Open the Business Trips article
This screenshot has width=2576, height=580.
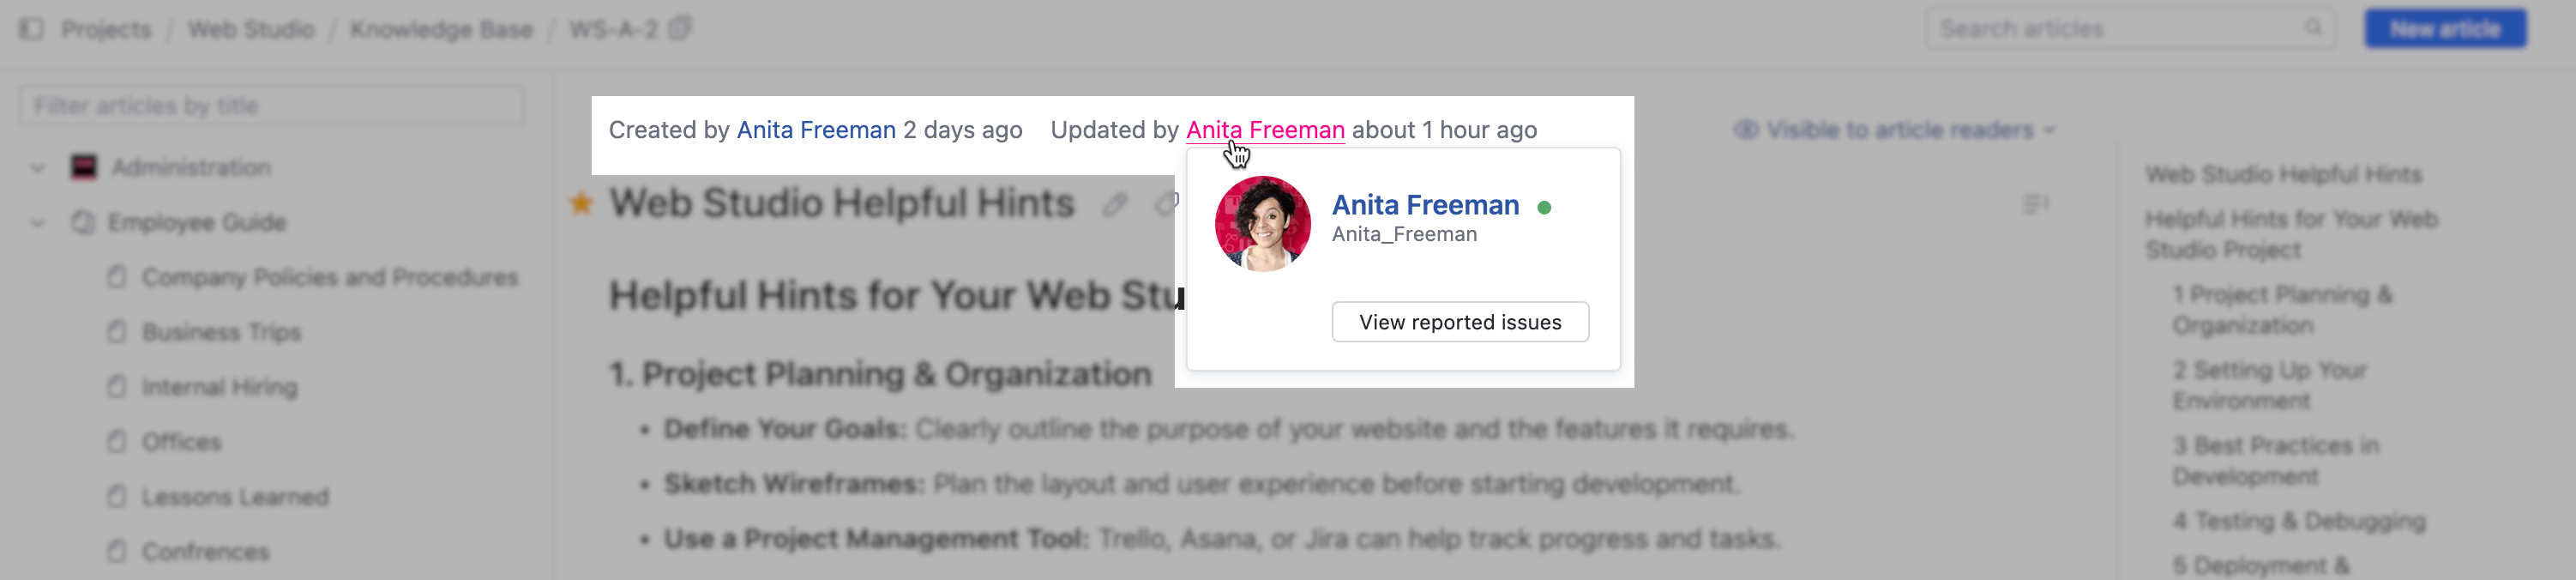click(x=221, y=332)
